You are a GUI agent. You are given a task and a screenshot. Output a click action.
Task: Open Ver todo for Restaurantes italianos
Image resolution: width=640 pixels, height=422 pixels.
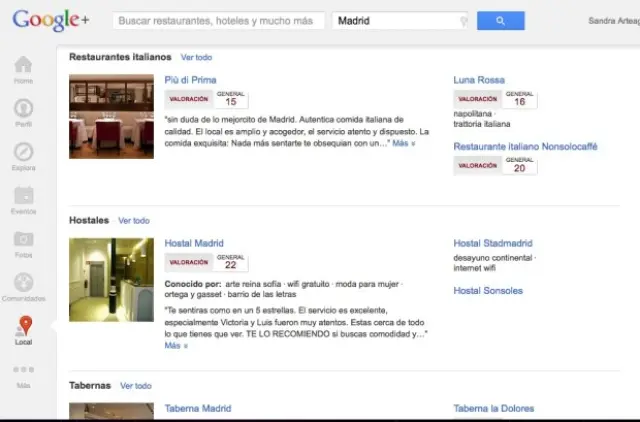[196, 58]
